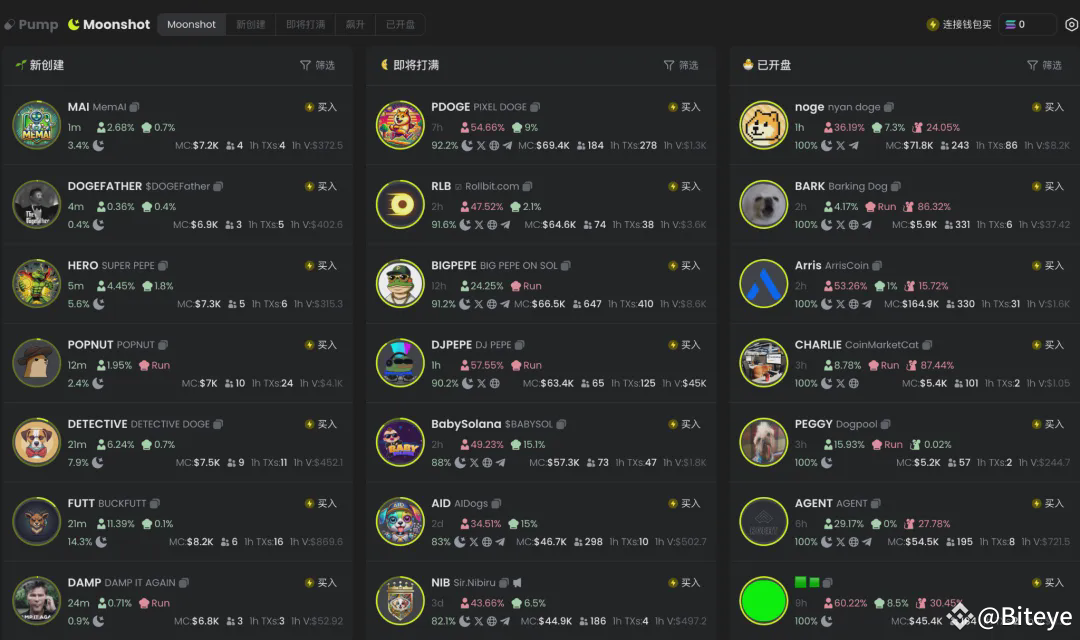1080x640 pixels.
Task: Select the Moonshot view tab
Action: pos(191,25)
